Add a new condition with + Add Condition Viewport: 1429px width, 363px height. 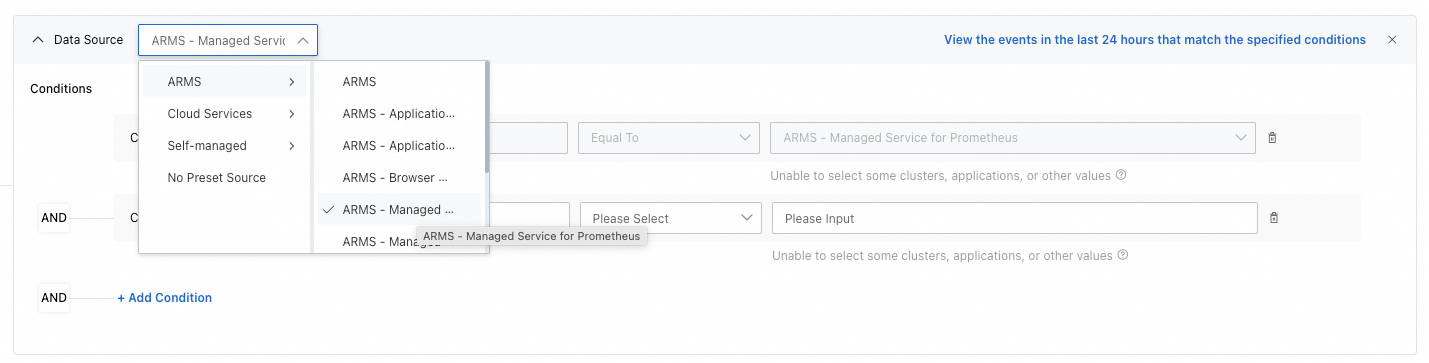click(165, 297)
